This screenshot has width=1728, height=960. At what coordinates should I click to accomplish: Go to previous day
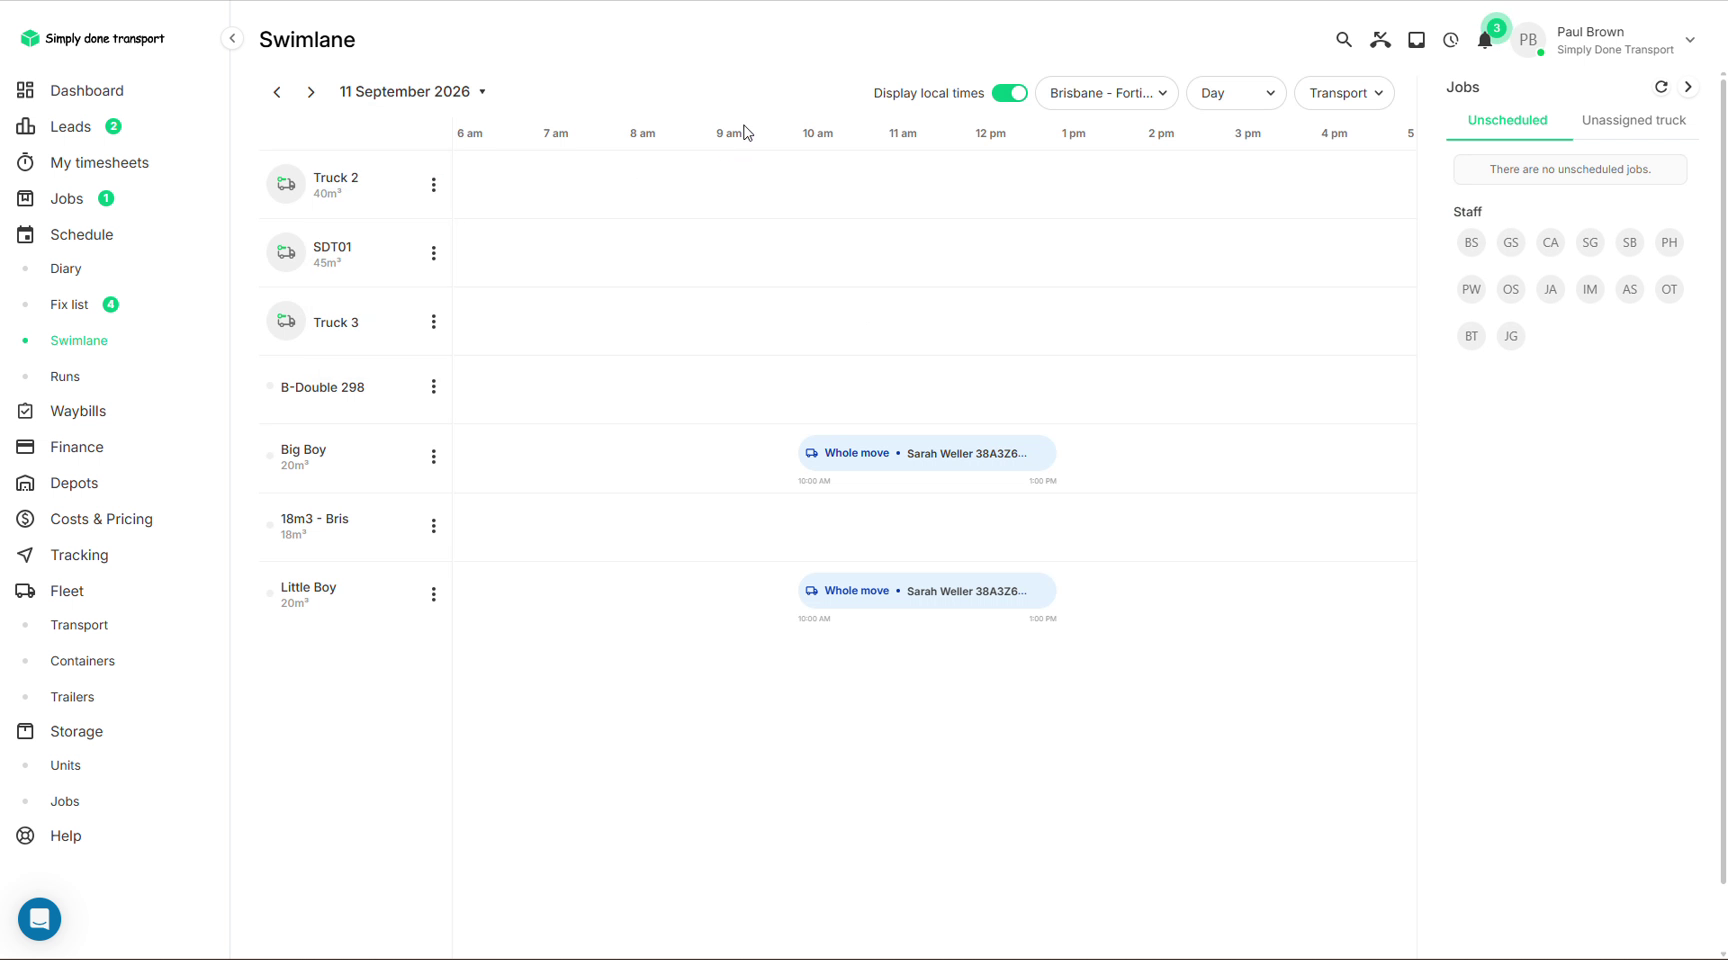[277, 92]
